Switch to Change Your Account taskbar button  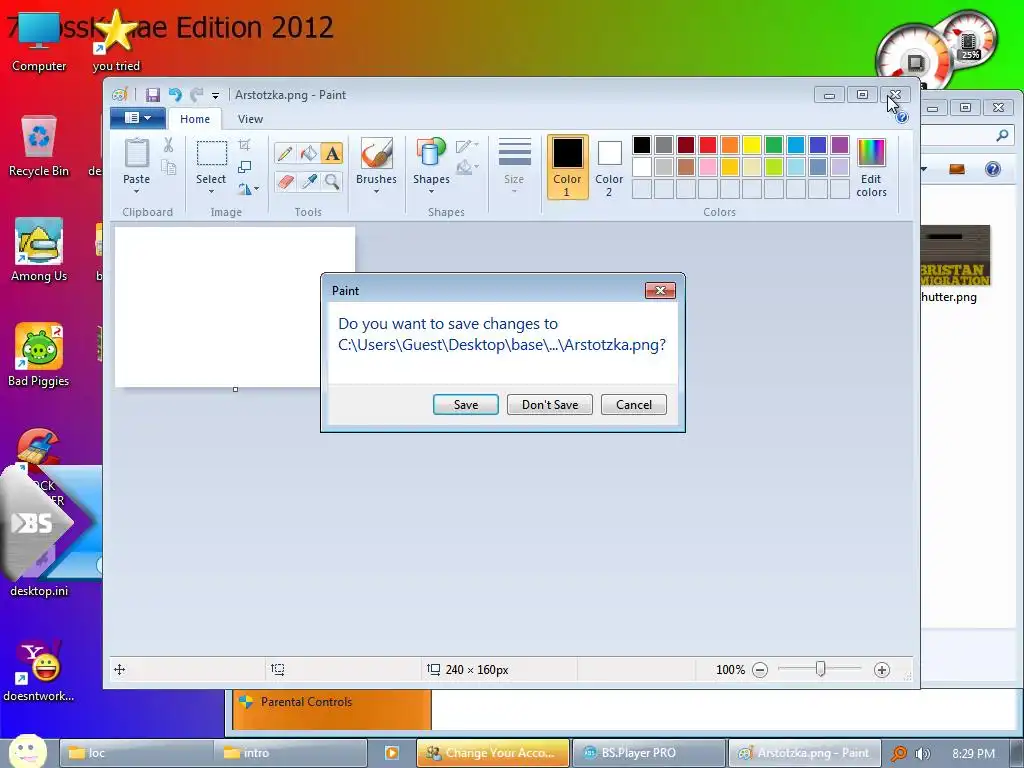pos(493,753)
